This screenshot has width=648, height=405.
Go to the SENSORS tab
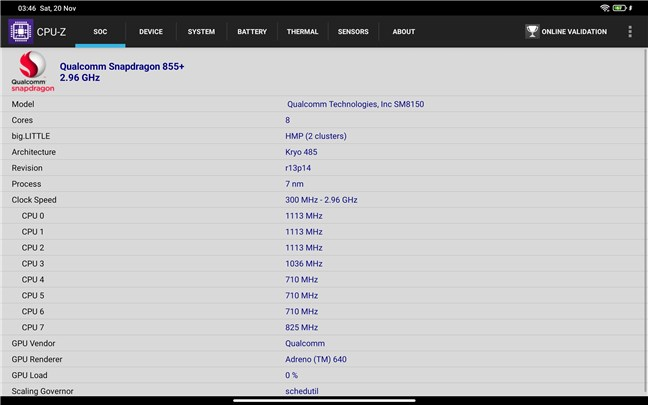tap(353, 31)
